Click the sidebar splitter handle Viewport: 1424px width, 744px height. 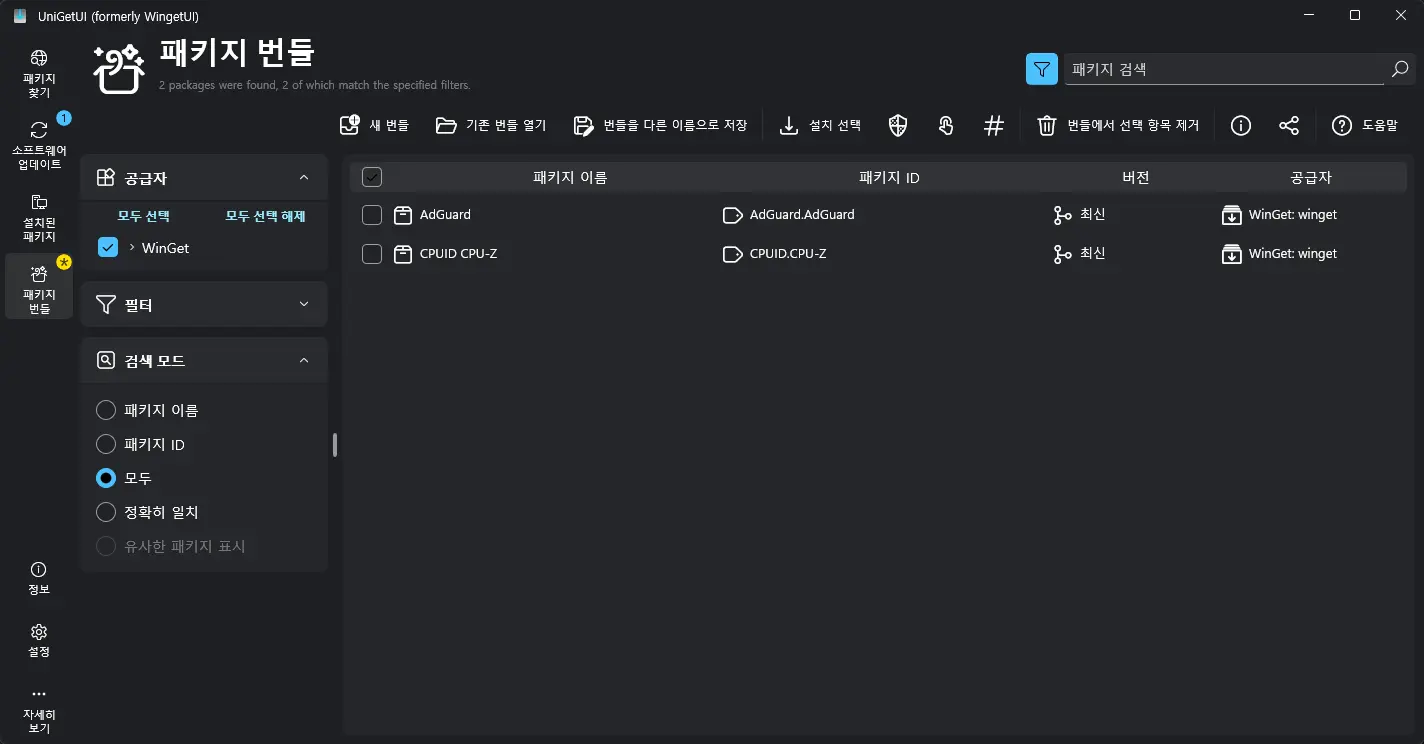click(335, 445)
